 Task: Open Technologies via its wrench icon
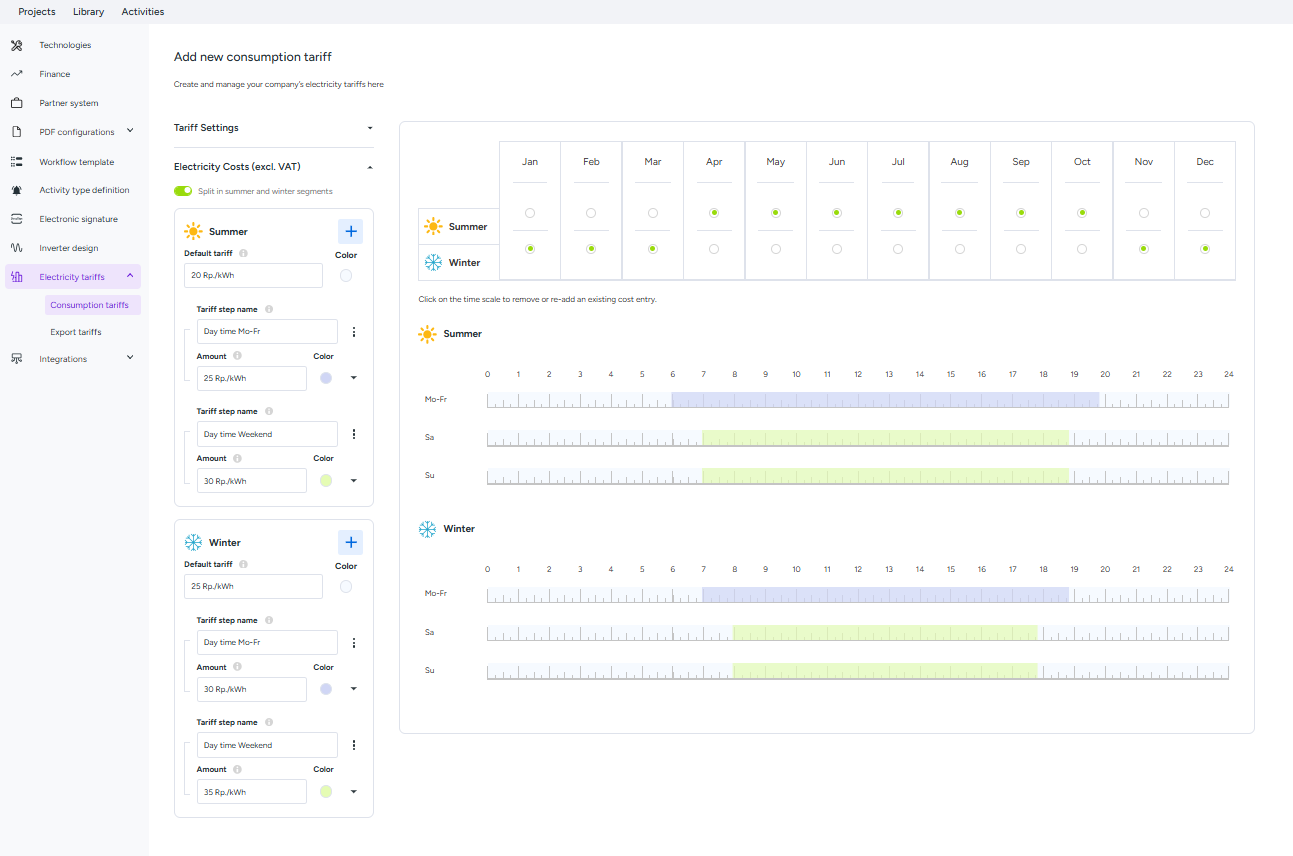16,45
